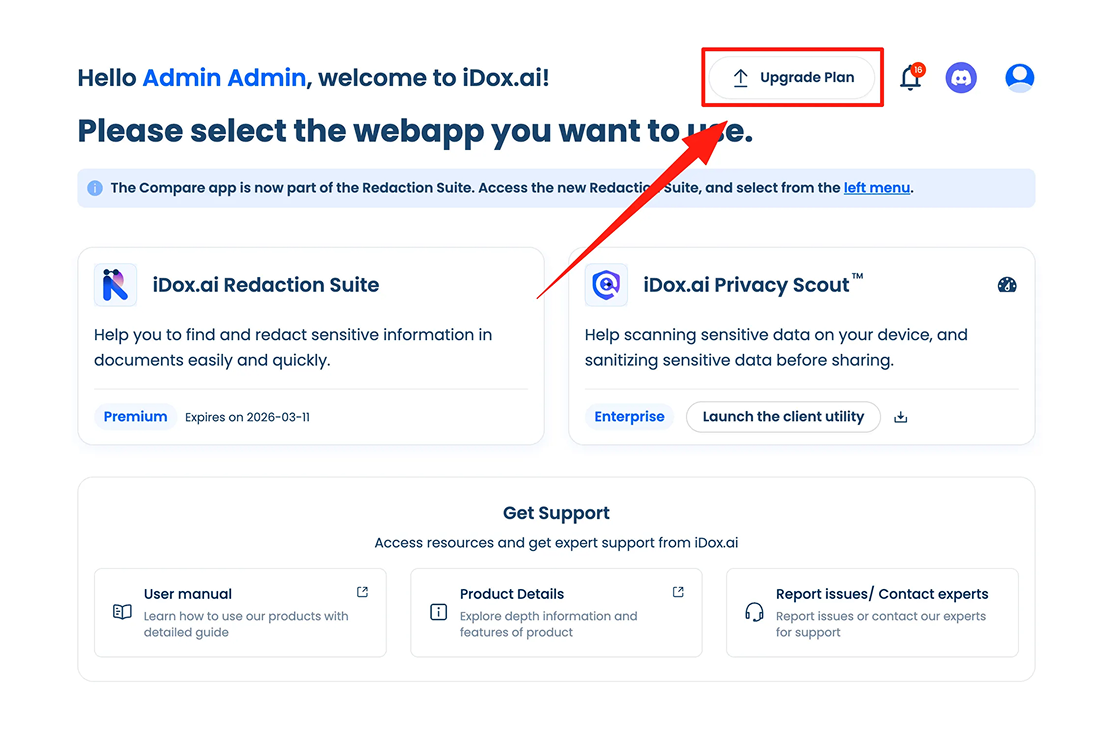Open Report issues/ Contact experts card
This screenshot has height=738, width=1096.
tap(871, 612)
